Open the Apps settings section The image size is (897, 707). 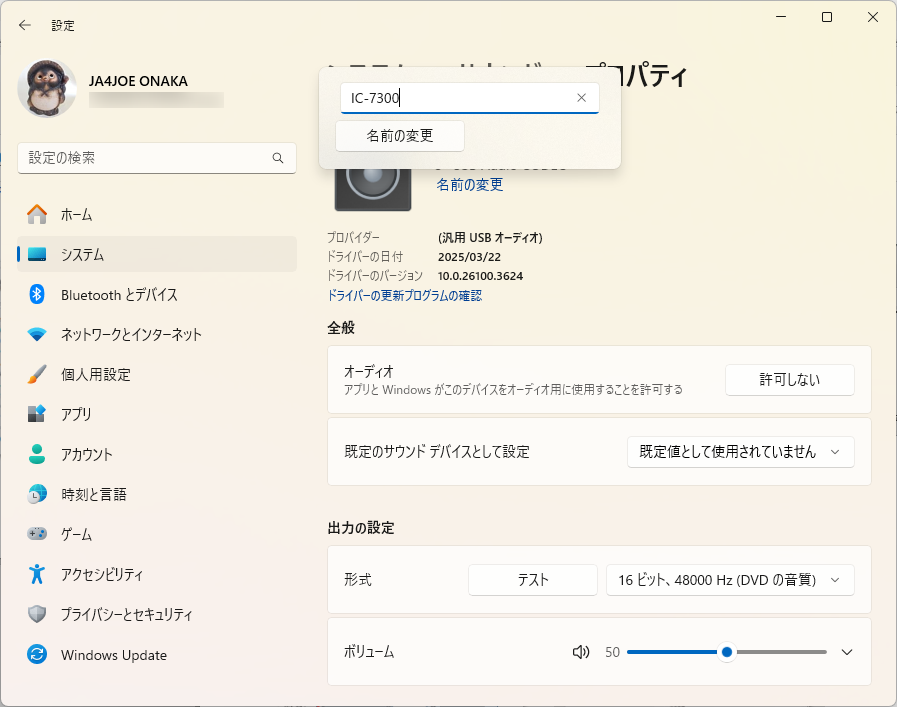[x=157, y=414]
